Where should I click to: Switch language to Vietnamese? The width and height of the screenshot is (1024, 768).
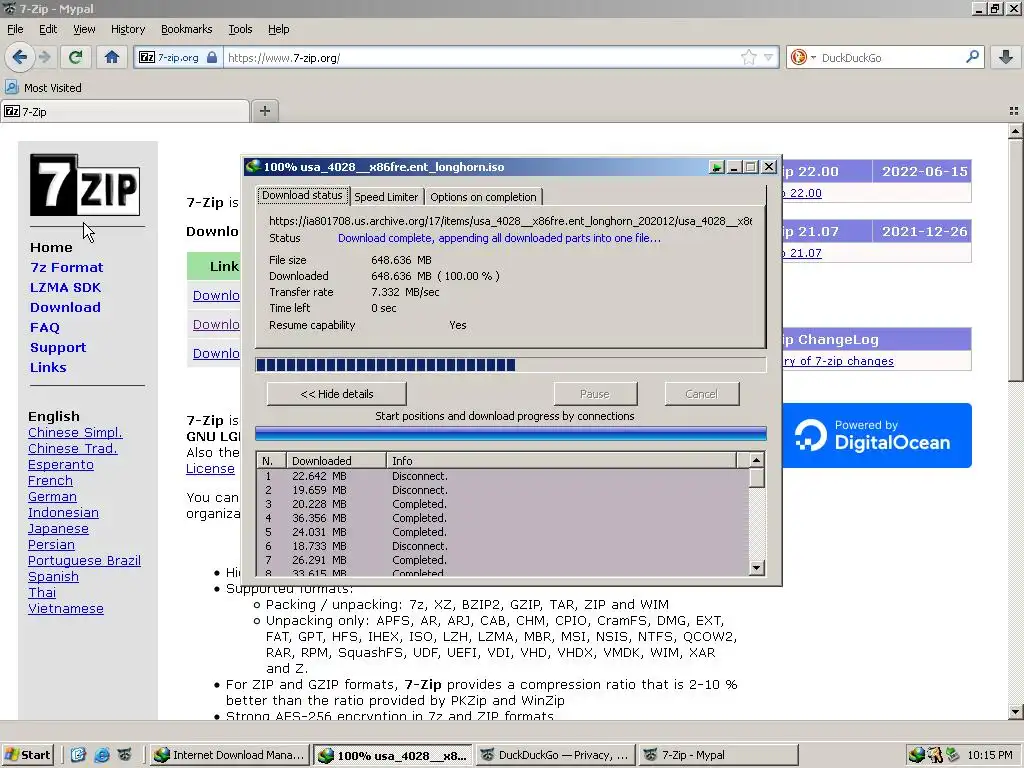tap(65, 608)
